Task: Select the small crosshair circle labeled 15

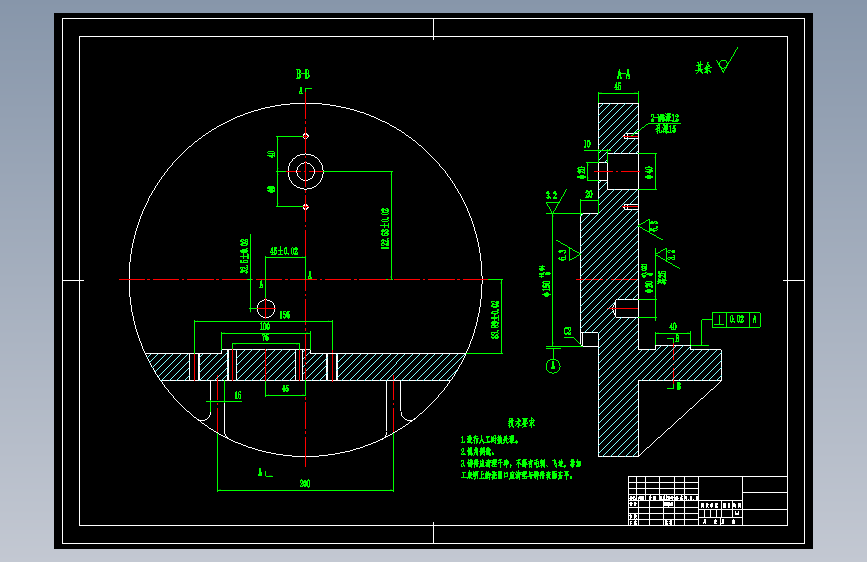Action: [266, 308]
